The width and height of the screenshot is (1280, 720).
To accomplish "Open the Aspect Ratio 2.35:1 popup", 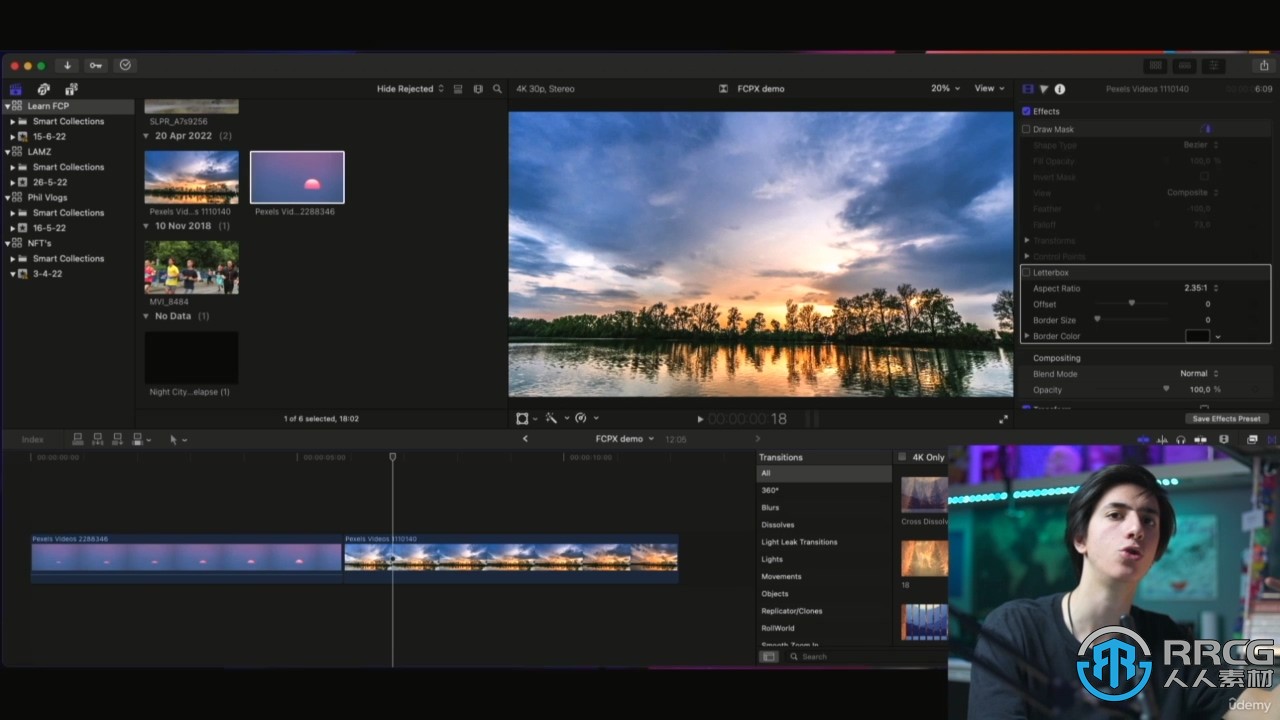I will click(1200, 288).
